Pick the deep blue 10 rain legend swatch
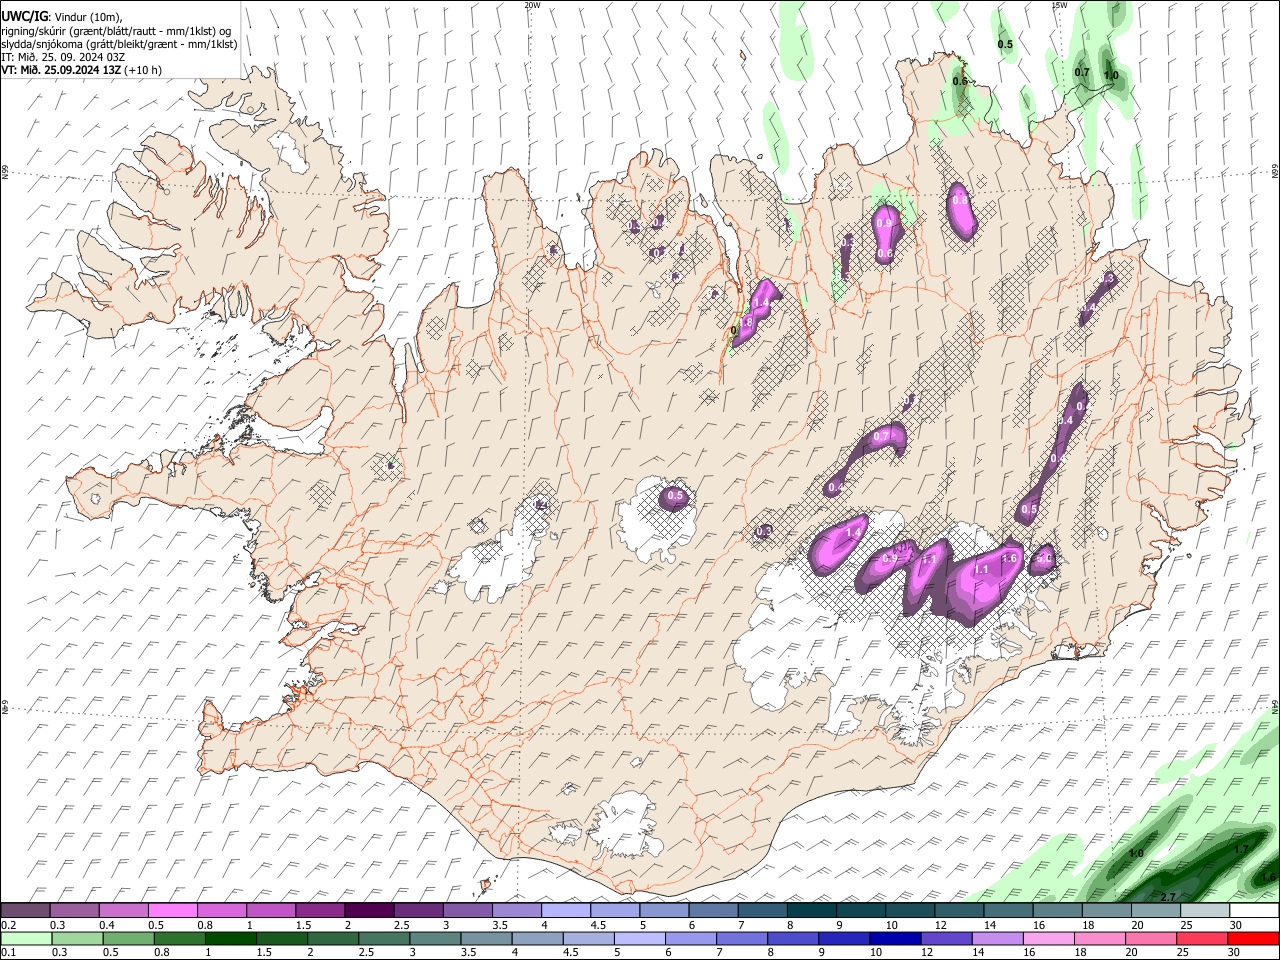Viewport: 1280px width, 960px height. pos(895,938)
